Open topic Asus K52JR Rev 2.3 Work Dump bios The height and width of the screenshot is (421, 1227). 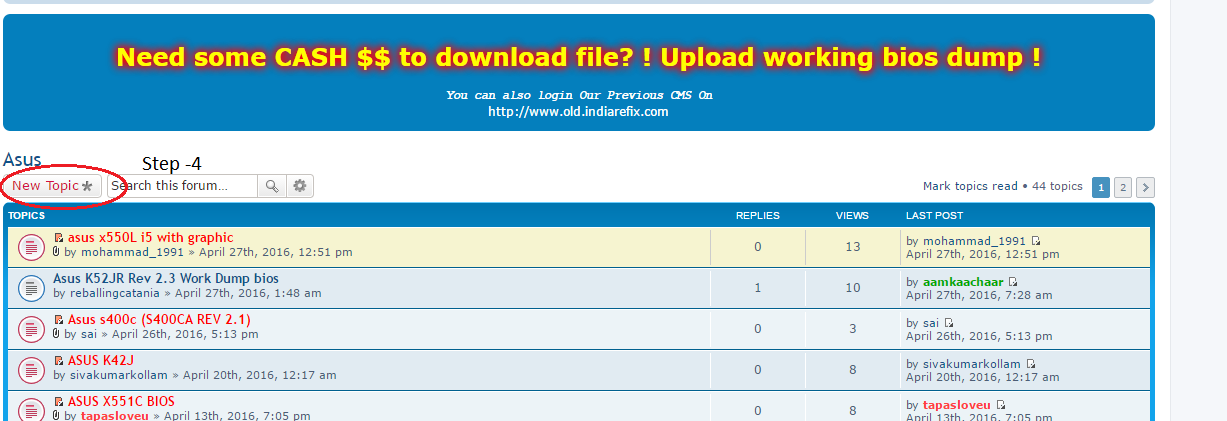pyautogui.click(x=166, y=279)
